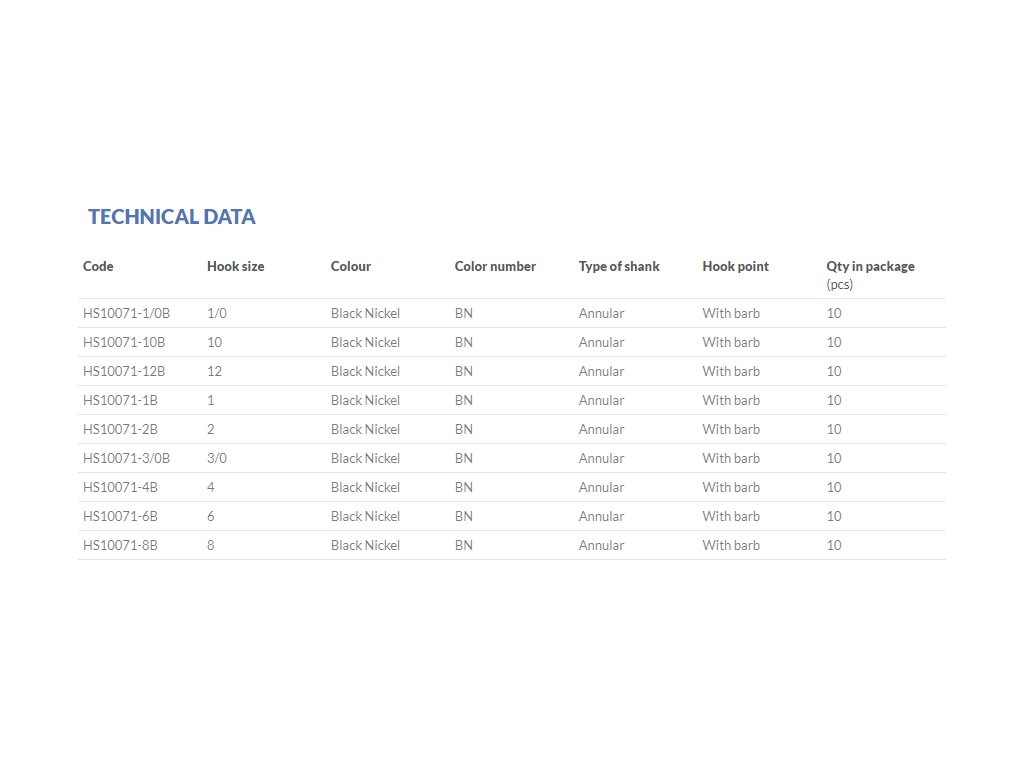Click the TECHNICAL DATA heading
Image resolution: width=1024 pixels, height=768 pixels.
coord(171,217)
